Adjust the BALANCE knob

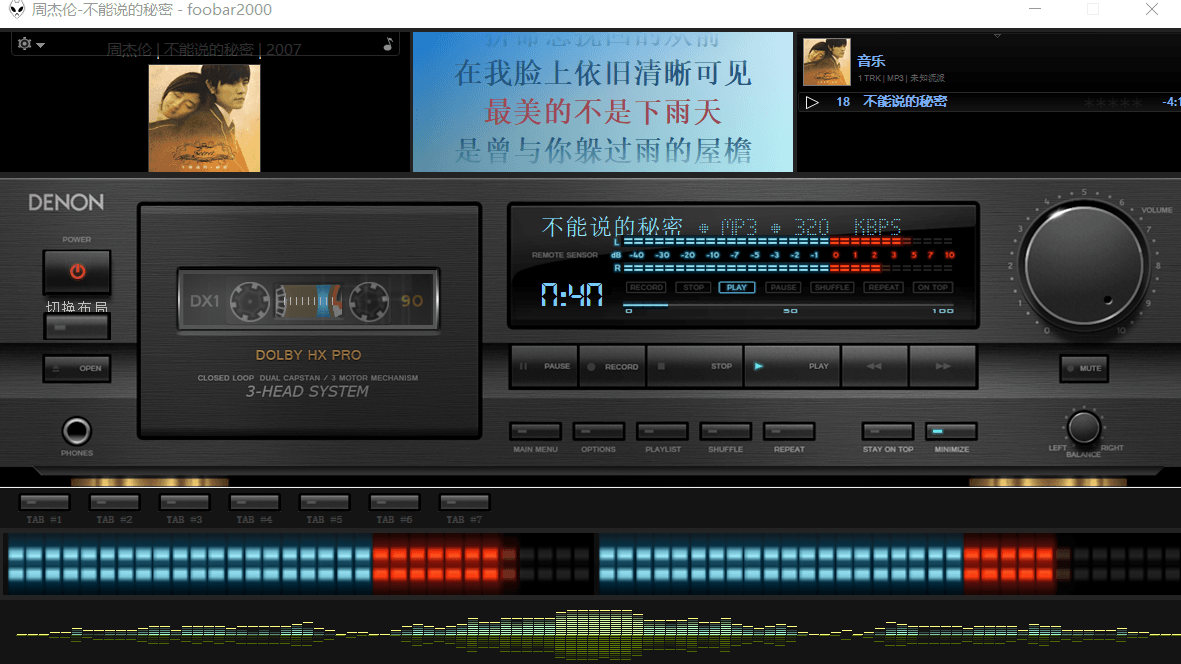click(1083, 428)
